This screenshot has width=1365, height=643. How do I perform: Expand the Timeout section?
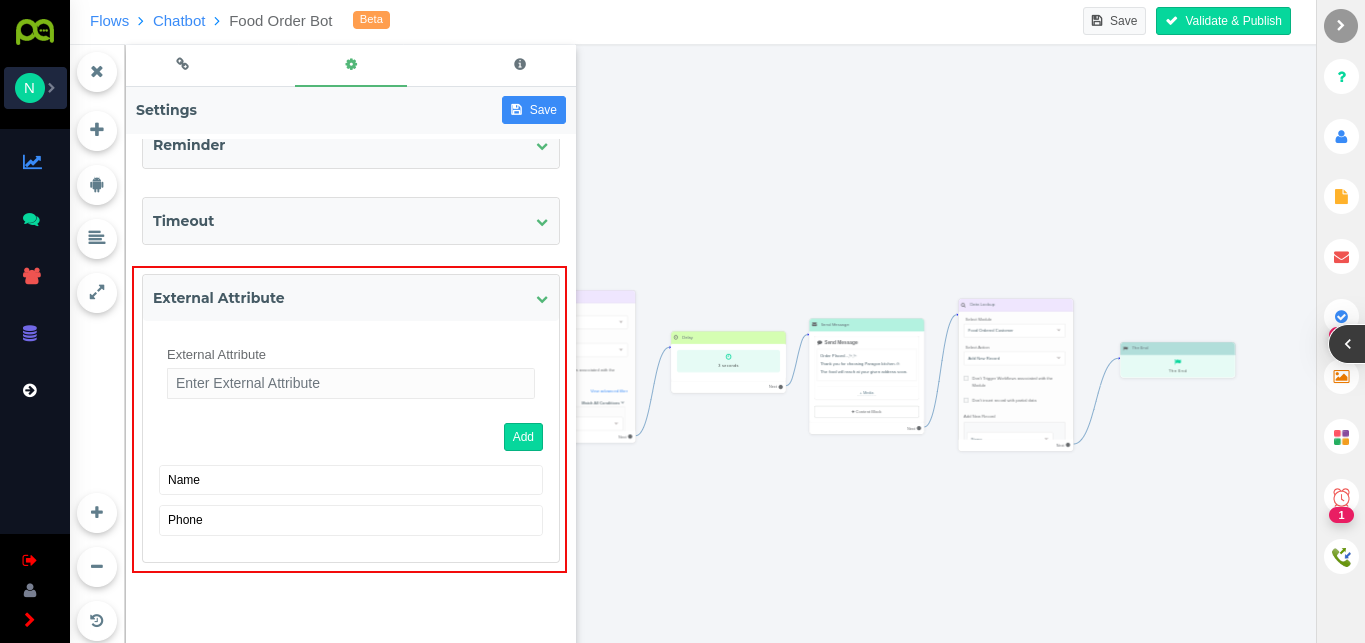click(x=541, y=221)
